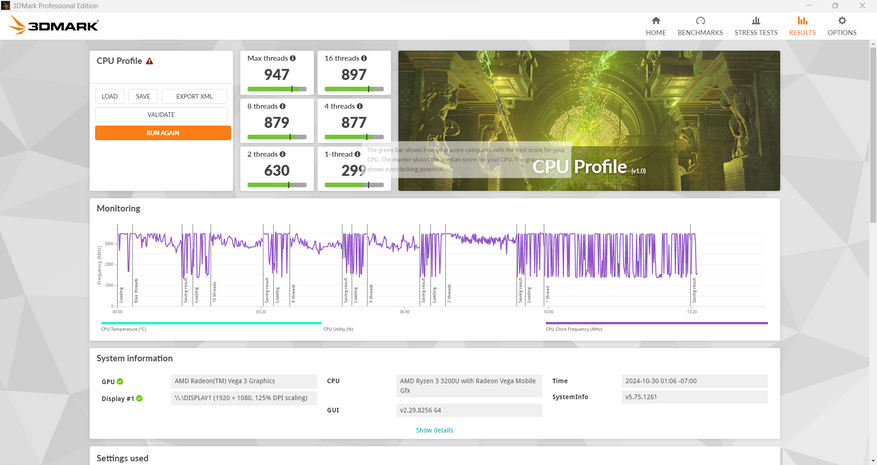Click the page vertical scrollbar
The width and height of the screenshot is (877, 465).
(873, 134)
